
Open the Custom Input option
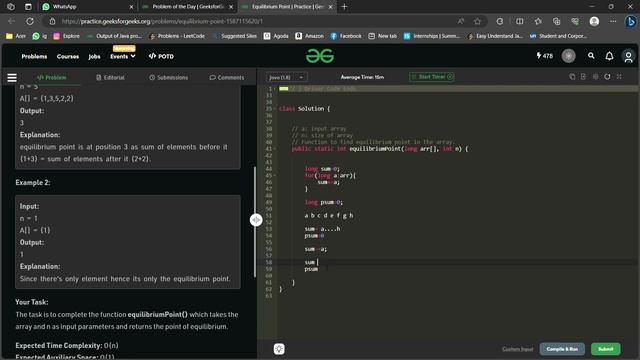[518, 349]
